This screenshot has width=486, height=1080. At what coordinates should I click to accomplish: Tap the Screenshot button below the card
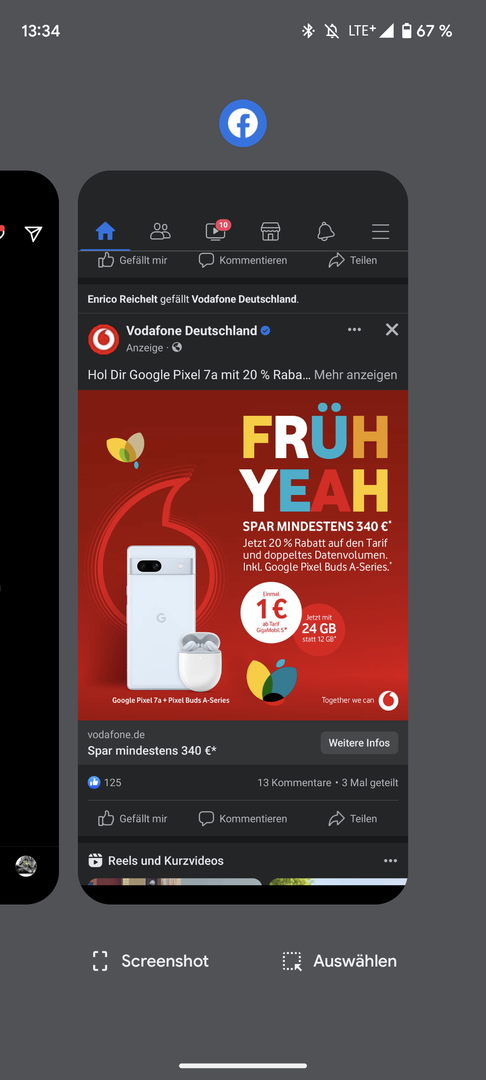point(151,961)
